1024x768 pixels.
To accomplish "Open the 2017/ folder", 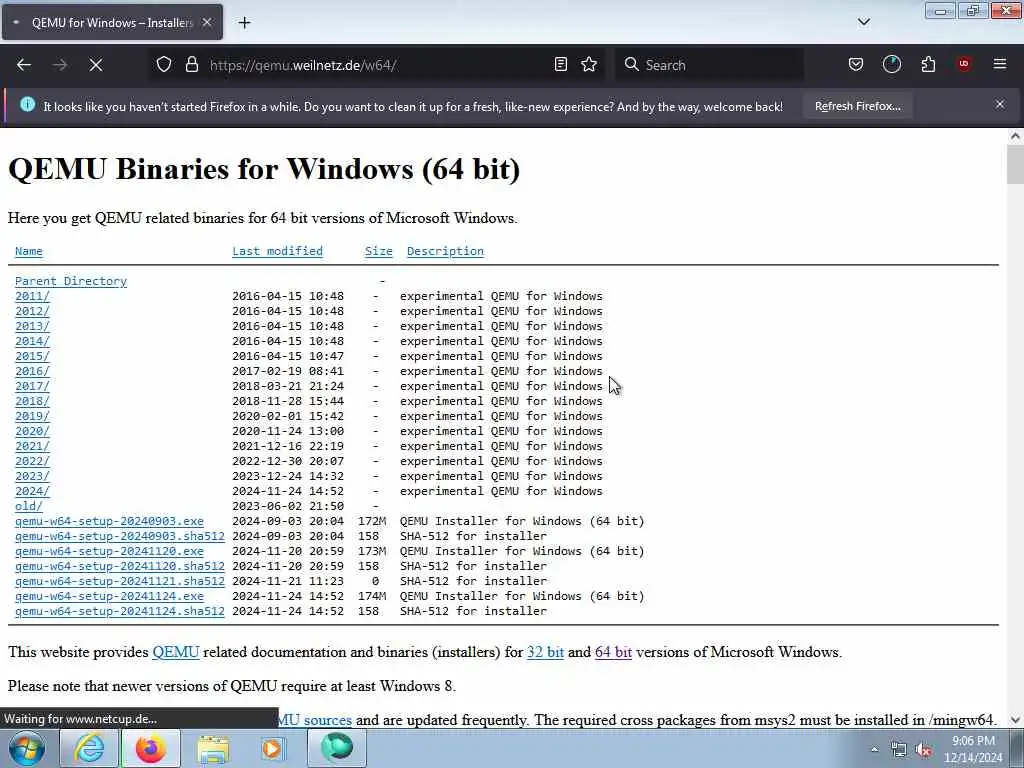I will 32,387.
